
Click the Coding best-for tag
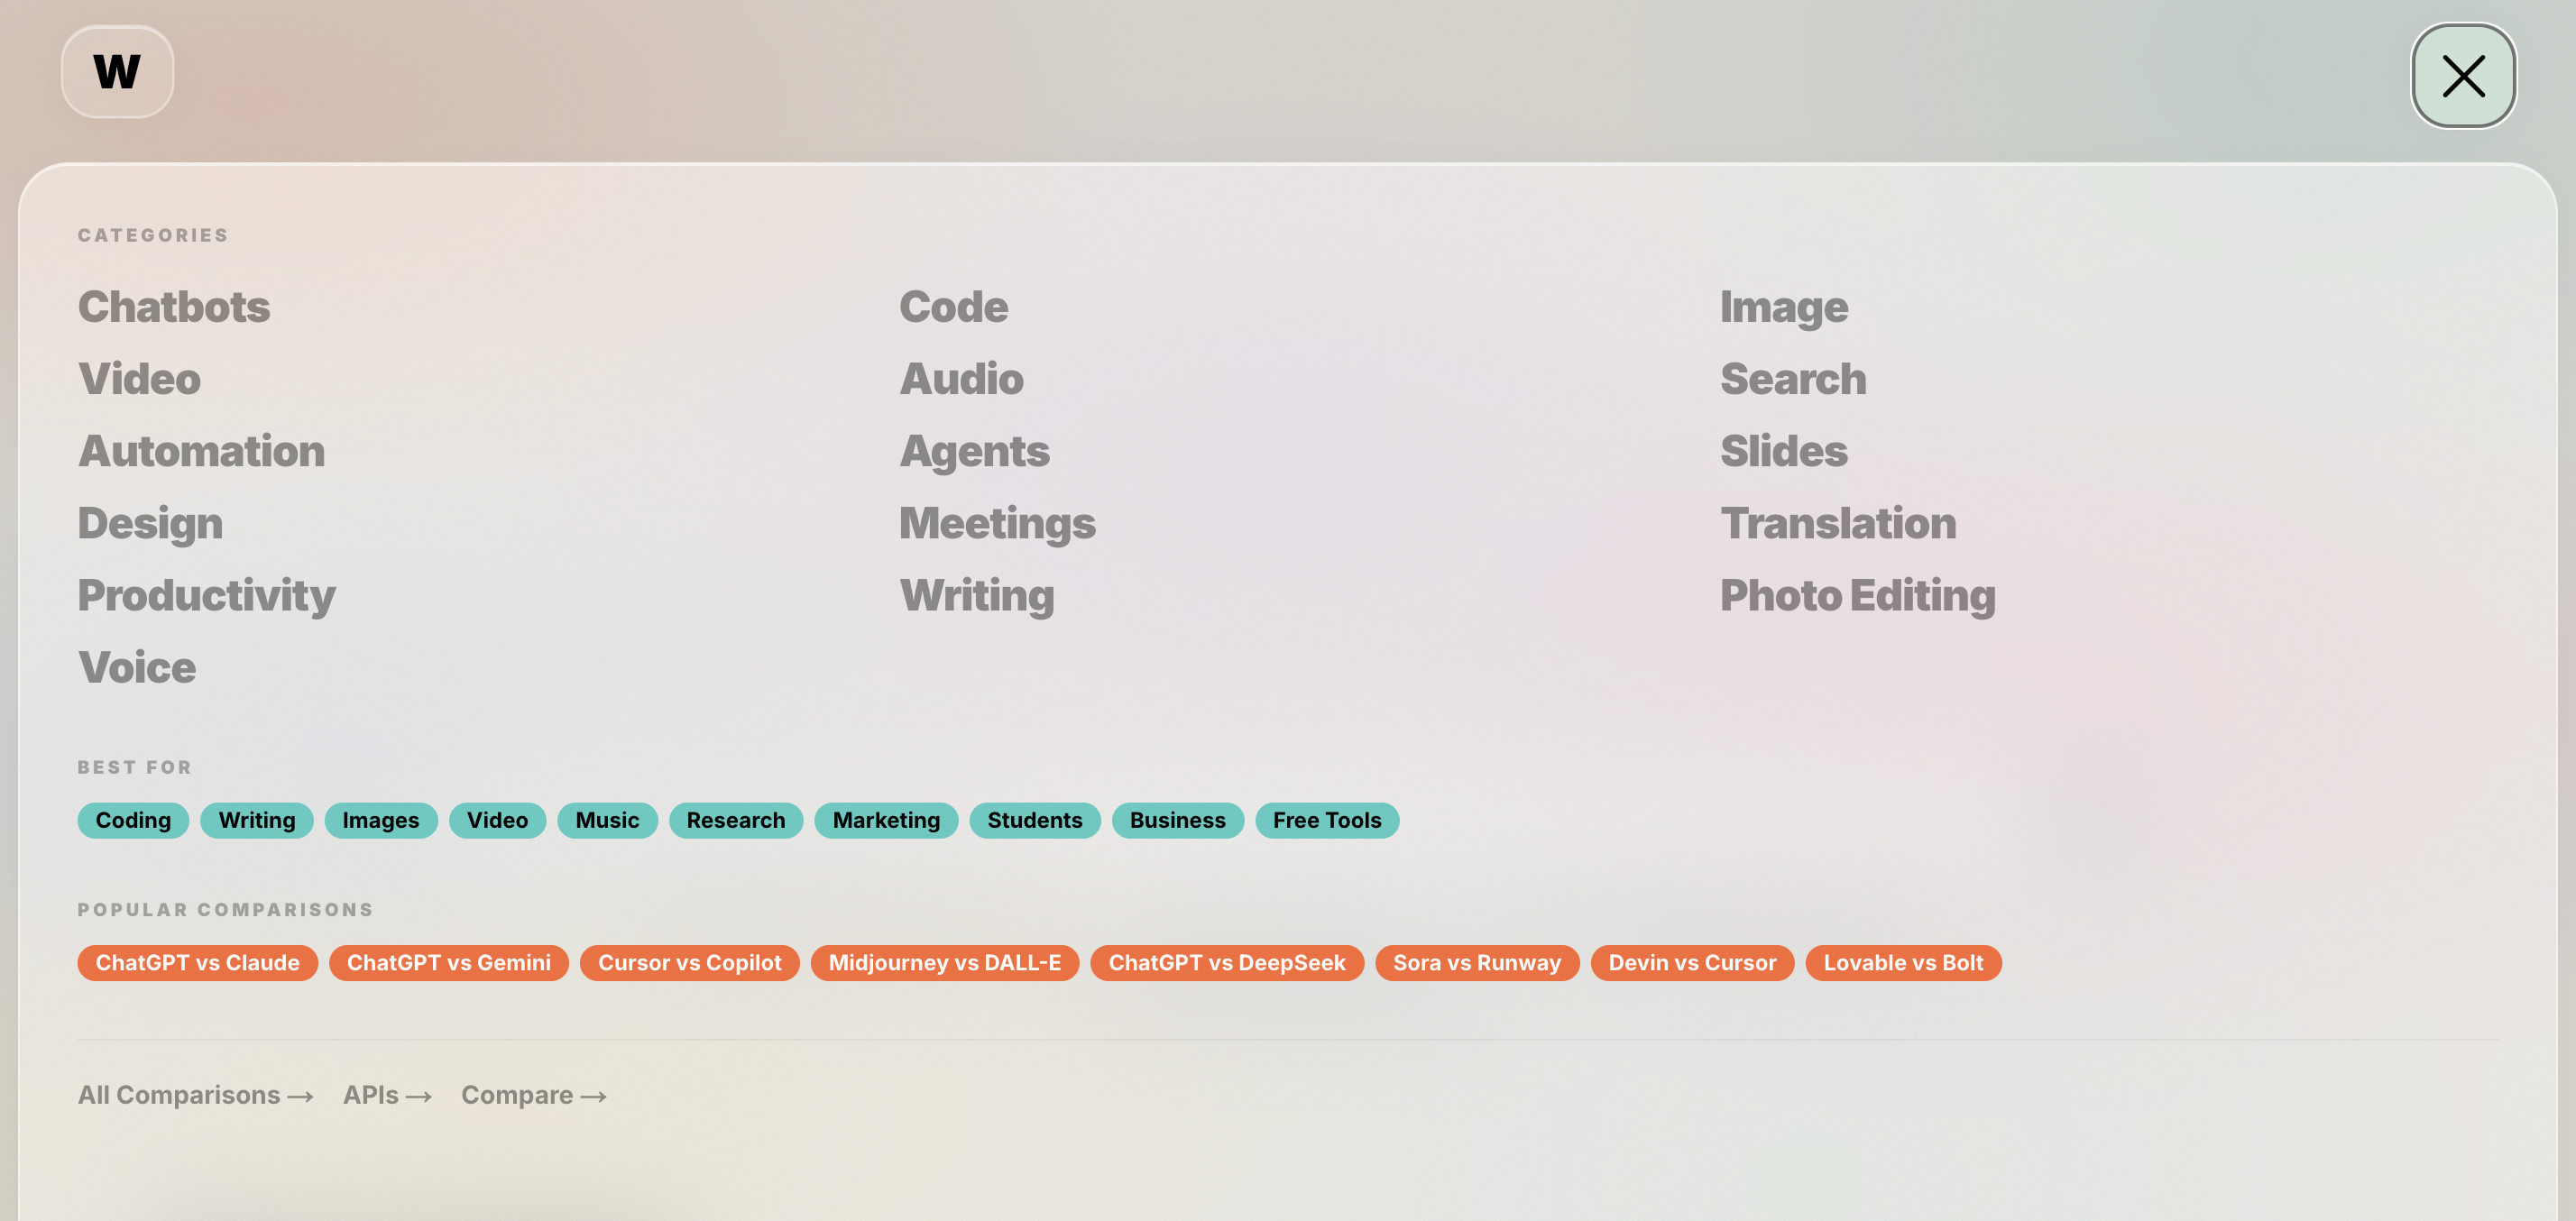pyautogui.click(x=133, y=820)
